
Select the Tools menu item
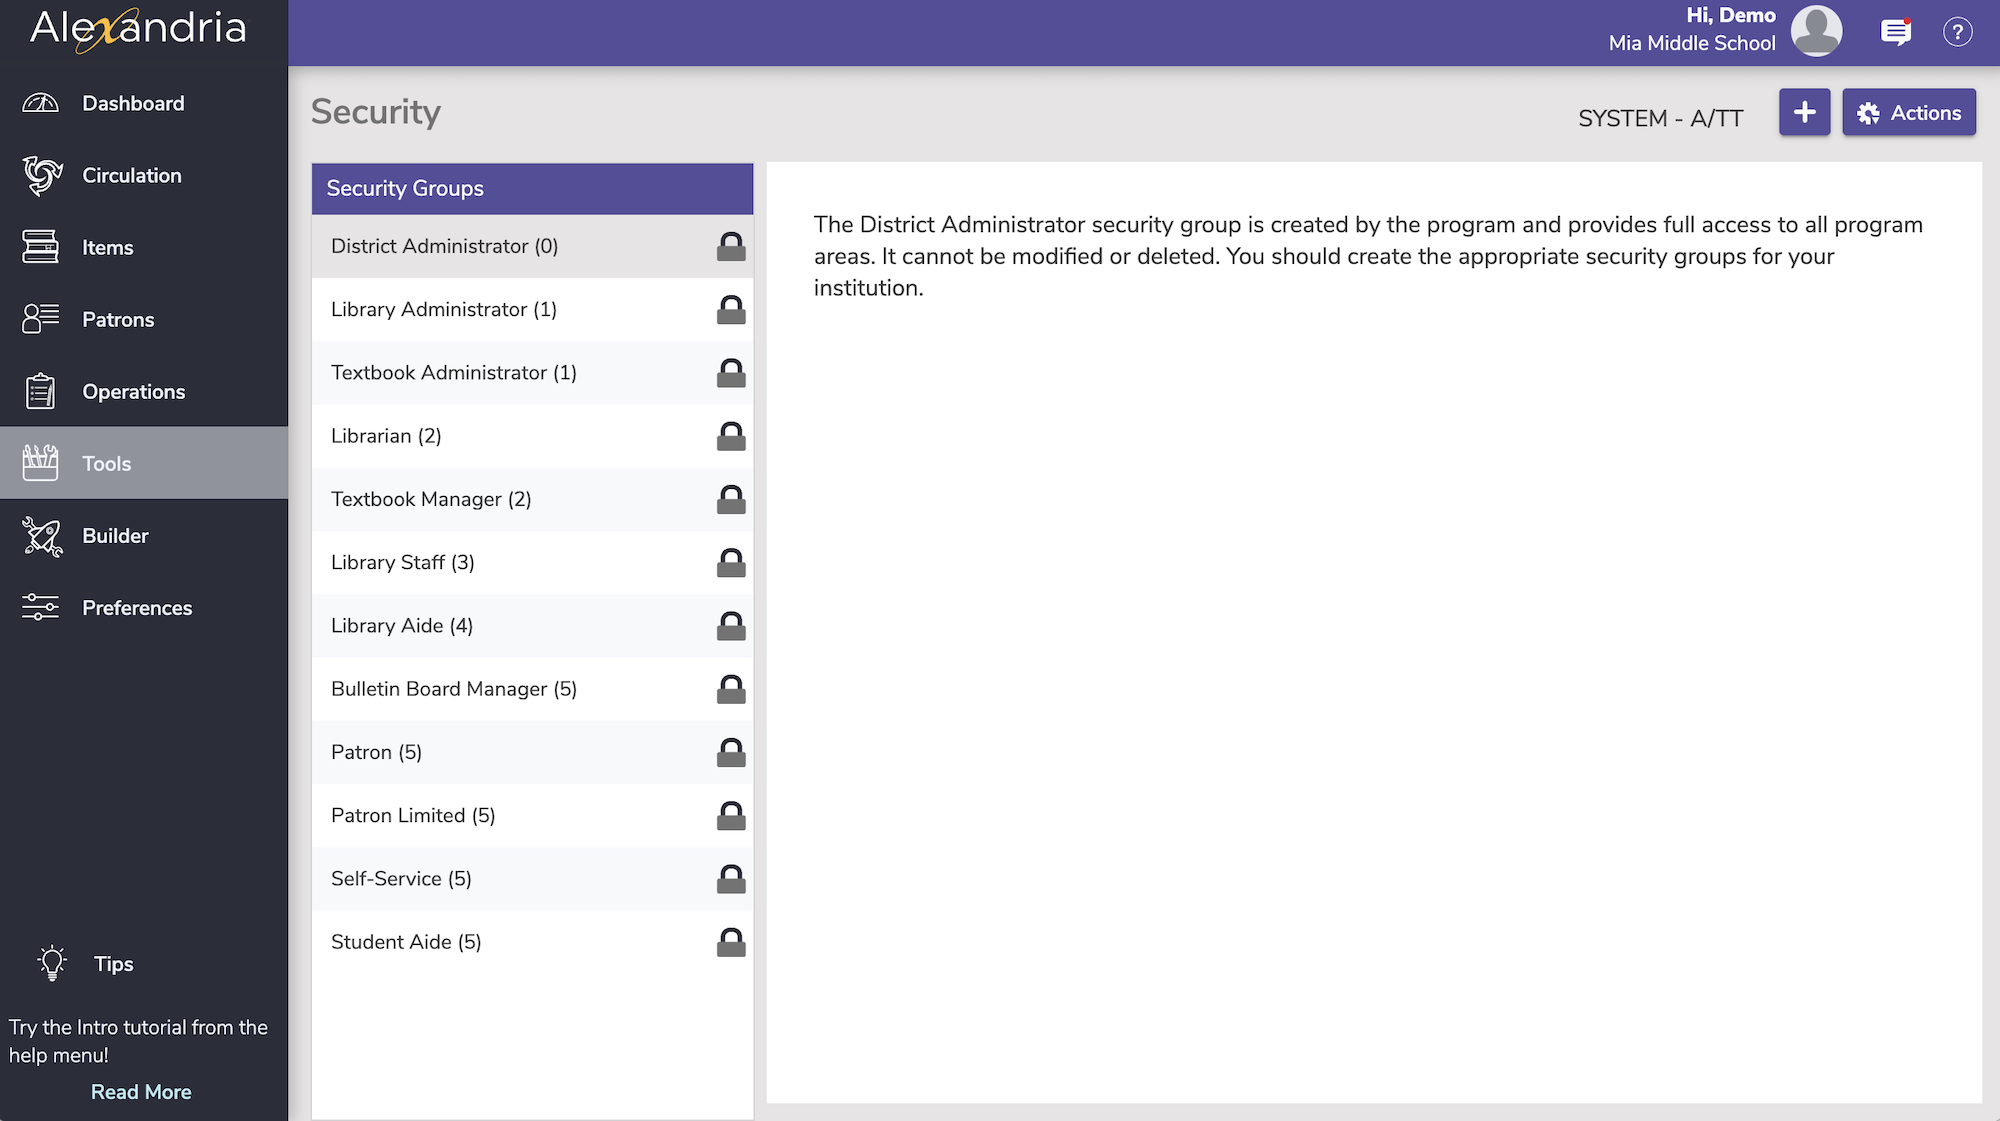click(x=107, y=464)
